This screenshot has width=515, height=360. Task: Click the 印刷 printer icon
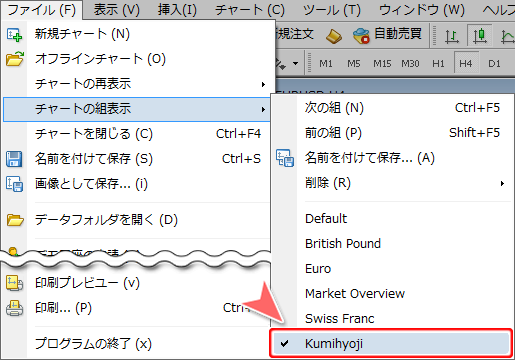14,308
